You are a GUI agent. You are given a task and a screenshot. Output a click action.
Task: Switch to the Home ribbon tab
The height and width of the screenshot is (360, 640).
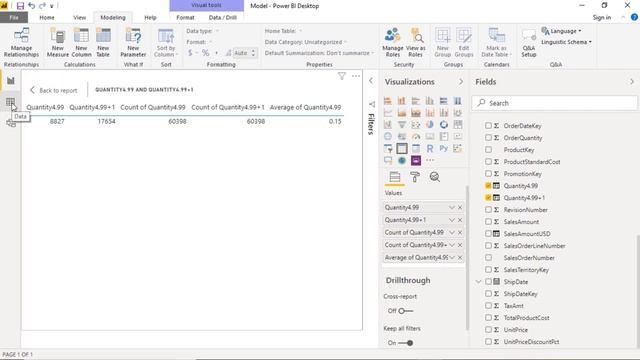pos(47,18)
